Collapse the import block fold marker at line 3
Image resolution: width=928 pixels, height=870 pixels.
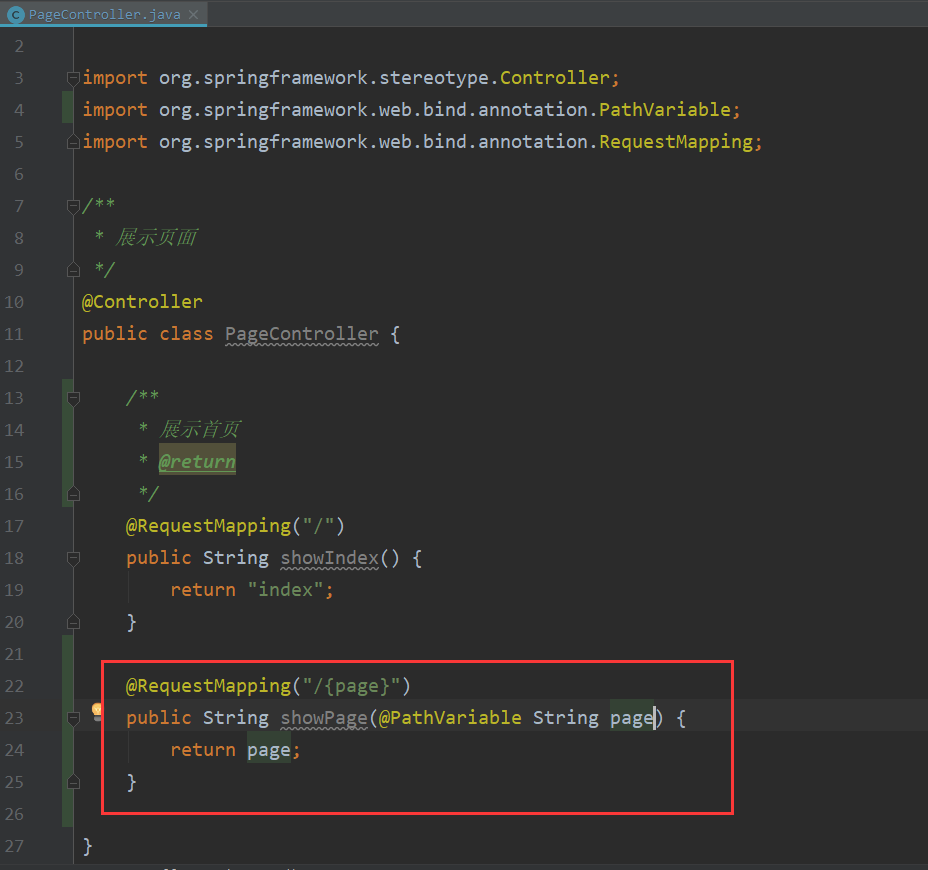click(x=73, y=78)
